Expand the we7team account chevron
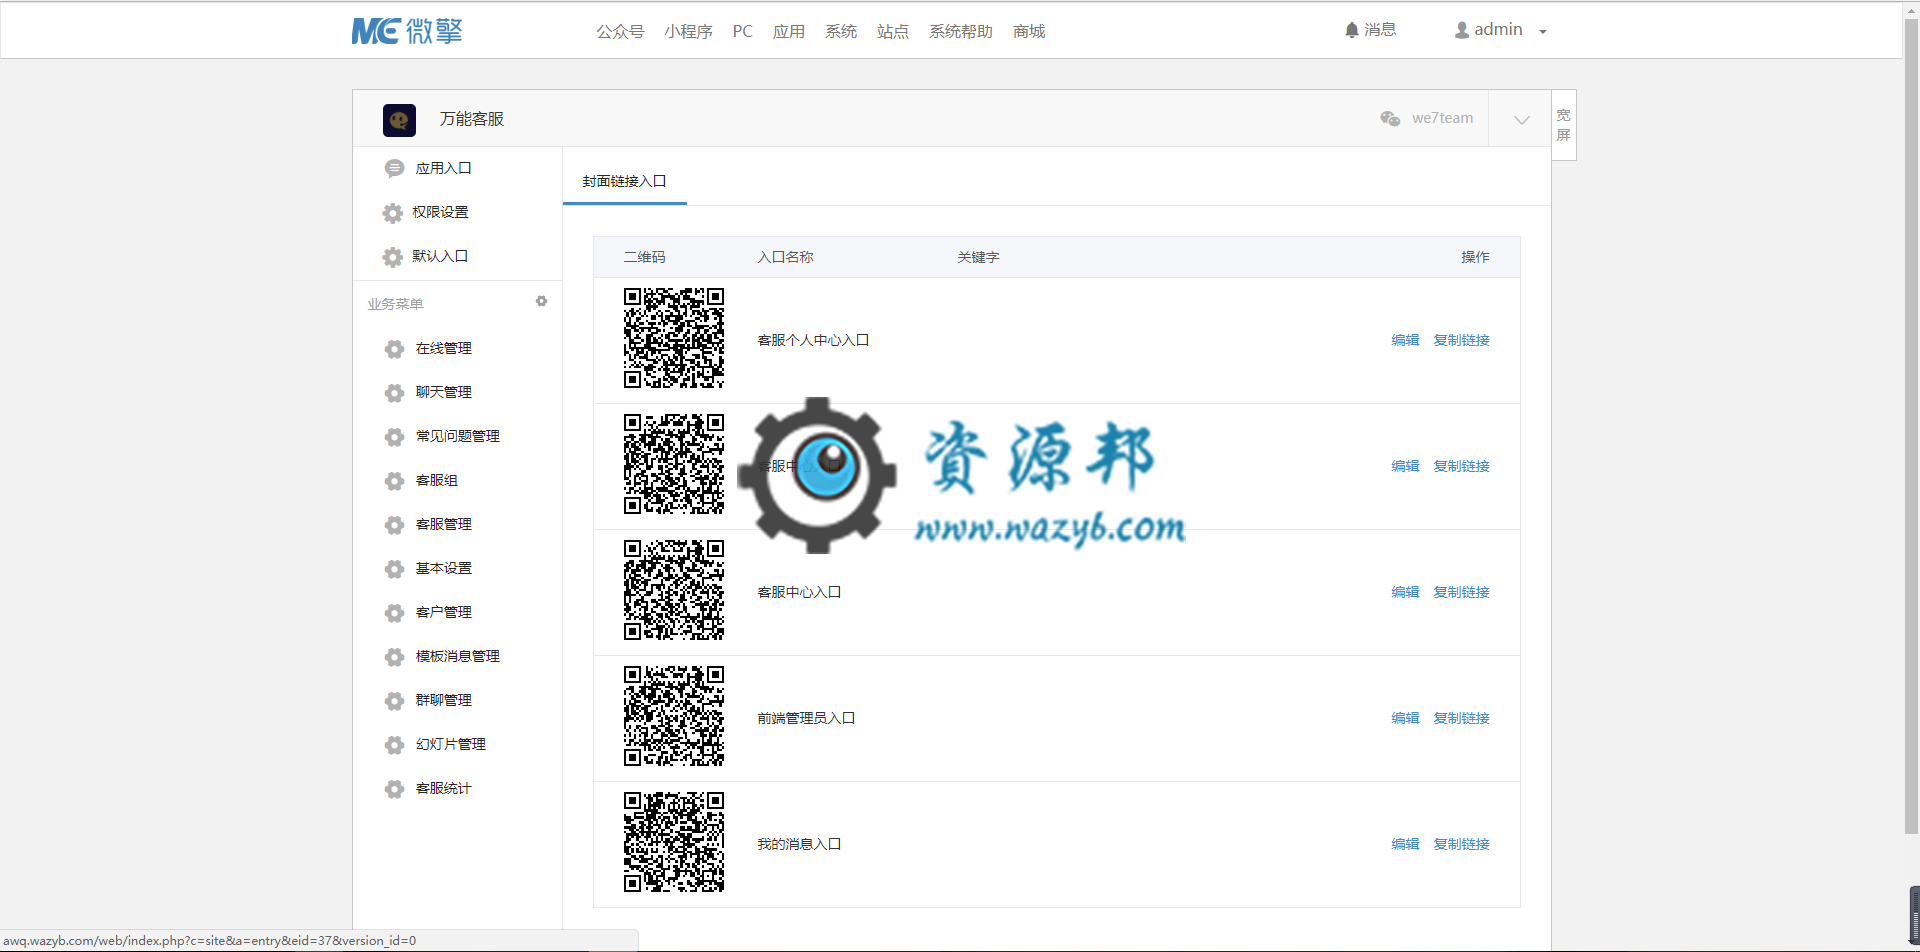Viewport: 1920px width, 952px height. click(x=1521, y=119)
